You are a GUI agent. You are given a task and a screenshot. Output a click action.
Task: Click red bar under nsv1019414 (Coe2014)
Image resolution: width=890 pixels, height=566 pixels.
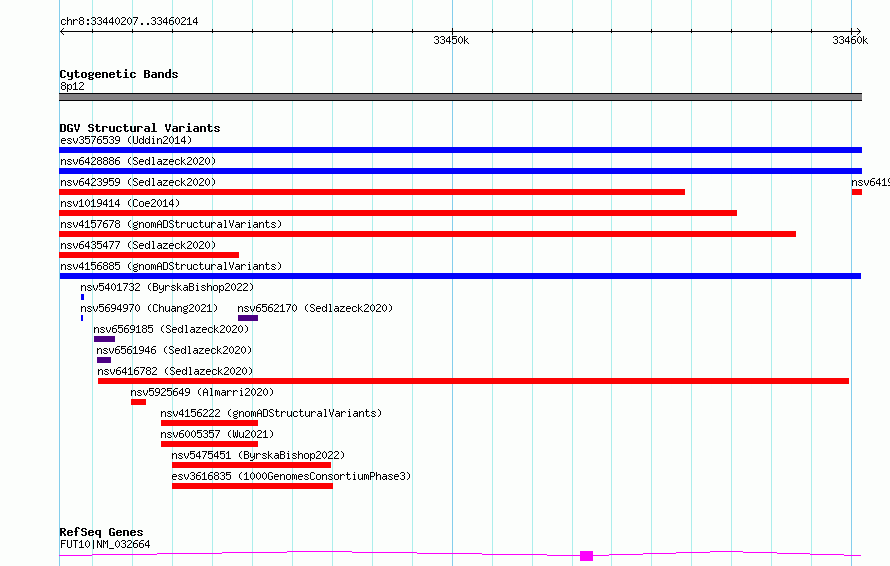(x=398, y=213)
